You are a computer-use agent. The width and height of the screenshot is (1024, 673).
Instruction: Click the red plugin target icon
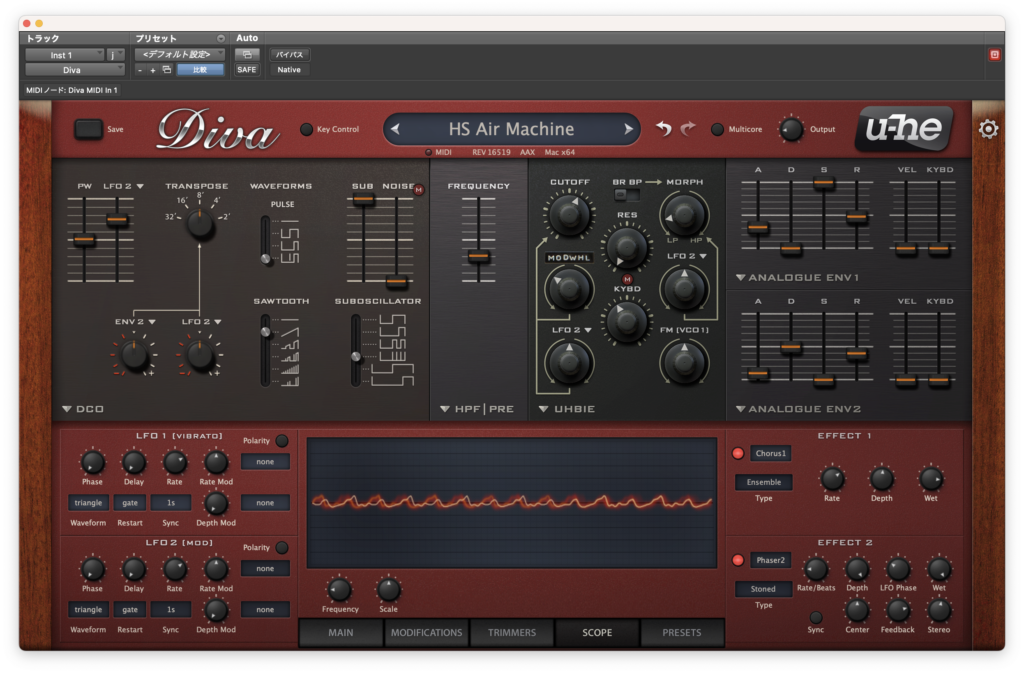coord(995,55)
